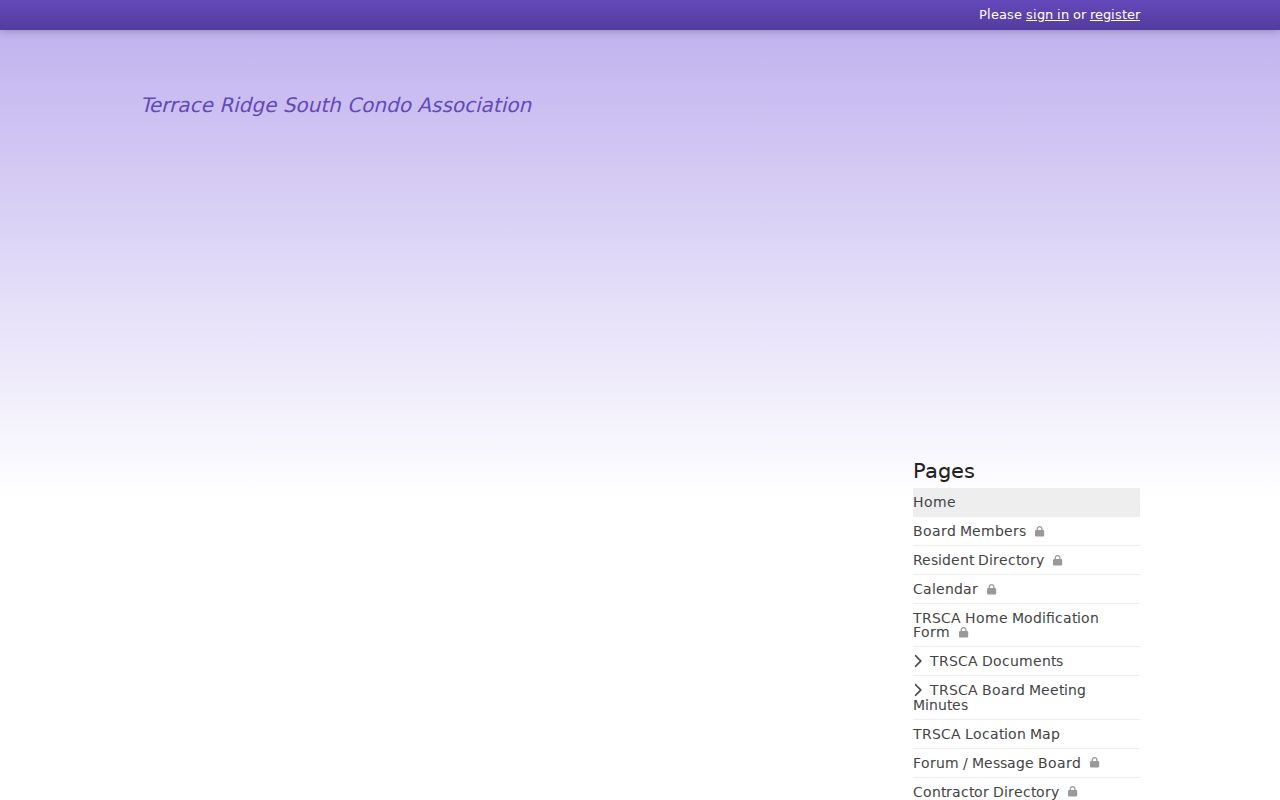Click the lock icon under TRSCA Home Modification Form
1280x800 pixels.
coord(963,632)
